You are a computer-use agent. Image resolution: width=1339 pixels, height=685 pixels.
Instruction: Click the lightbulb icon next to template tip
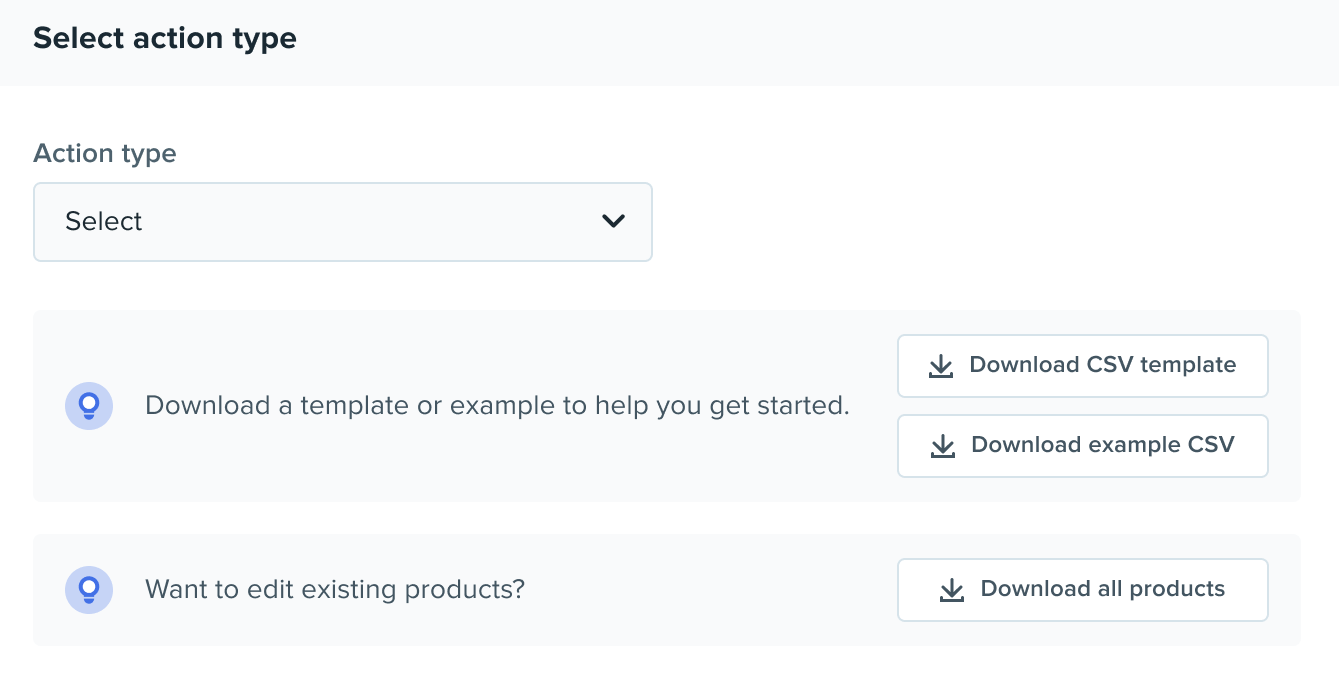[89, 406]
